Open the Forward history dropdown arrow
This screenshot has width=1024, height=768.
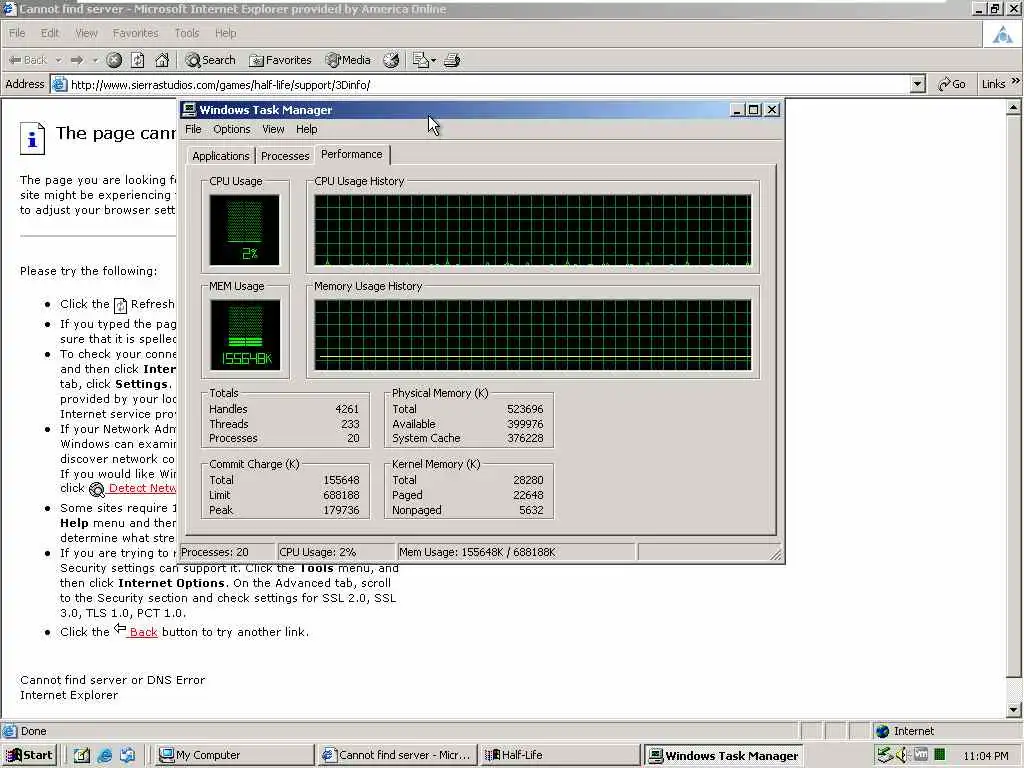[95, 60]
